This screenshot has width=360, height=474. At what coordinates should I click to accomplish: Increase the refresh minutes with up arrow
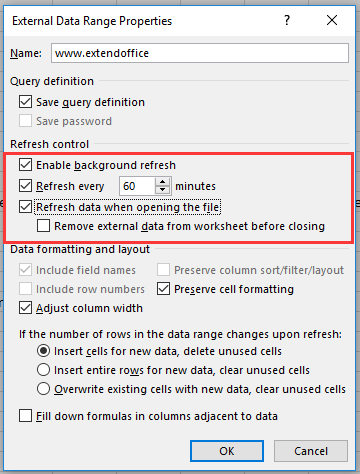pyautogui.click(x=162, y=182)
